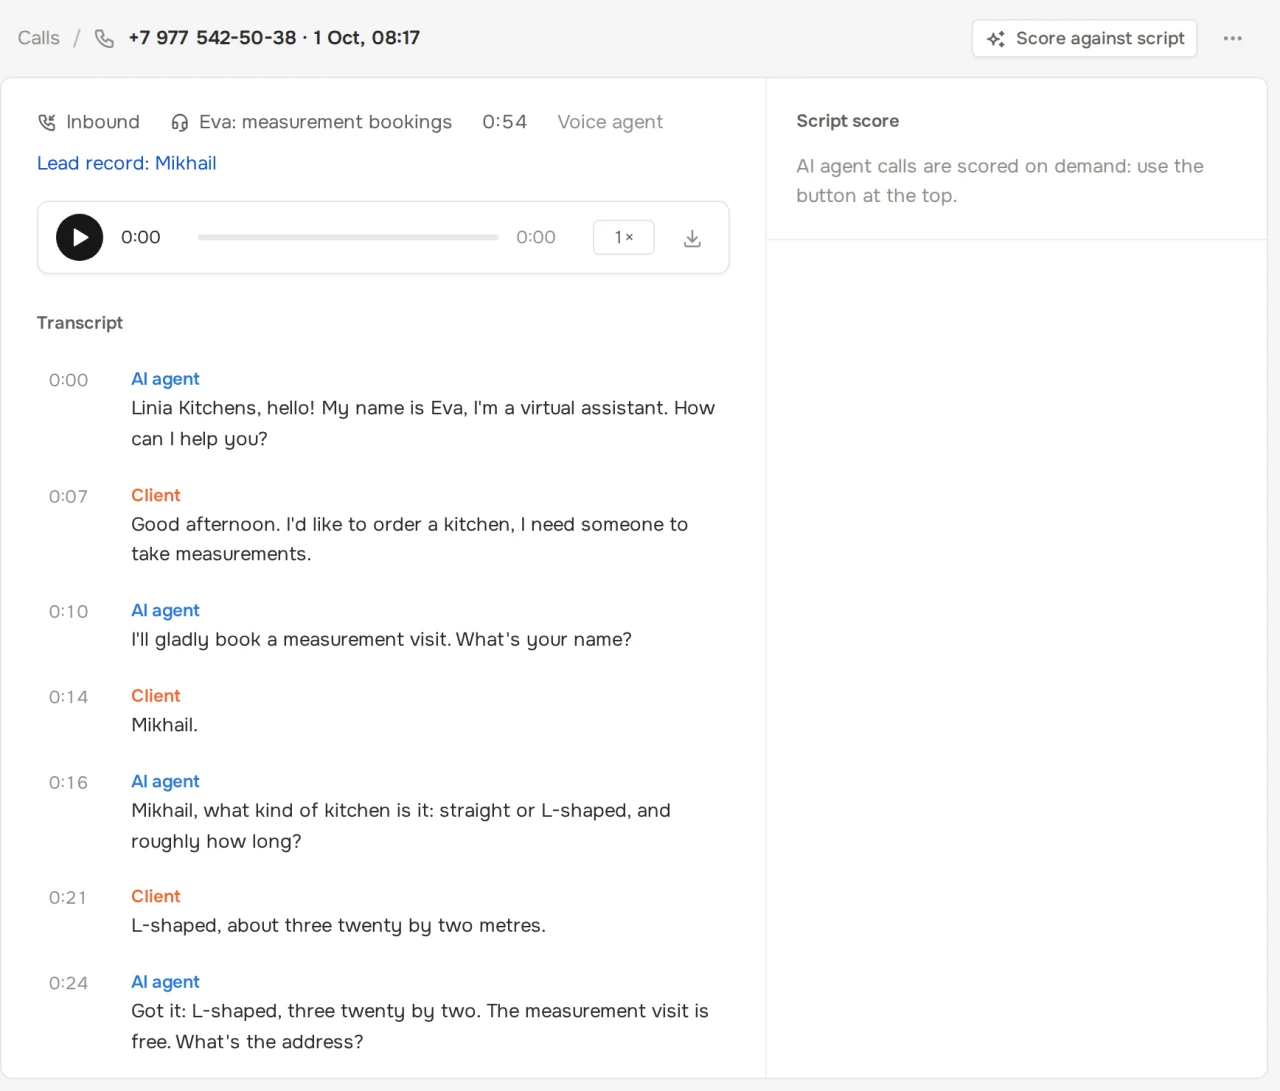Click the 'Good afternoon' client message

point(410,539)
